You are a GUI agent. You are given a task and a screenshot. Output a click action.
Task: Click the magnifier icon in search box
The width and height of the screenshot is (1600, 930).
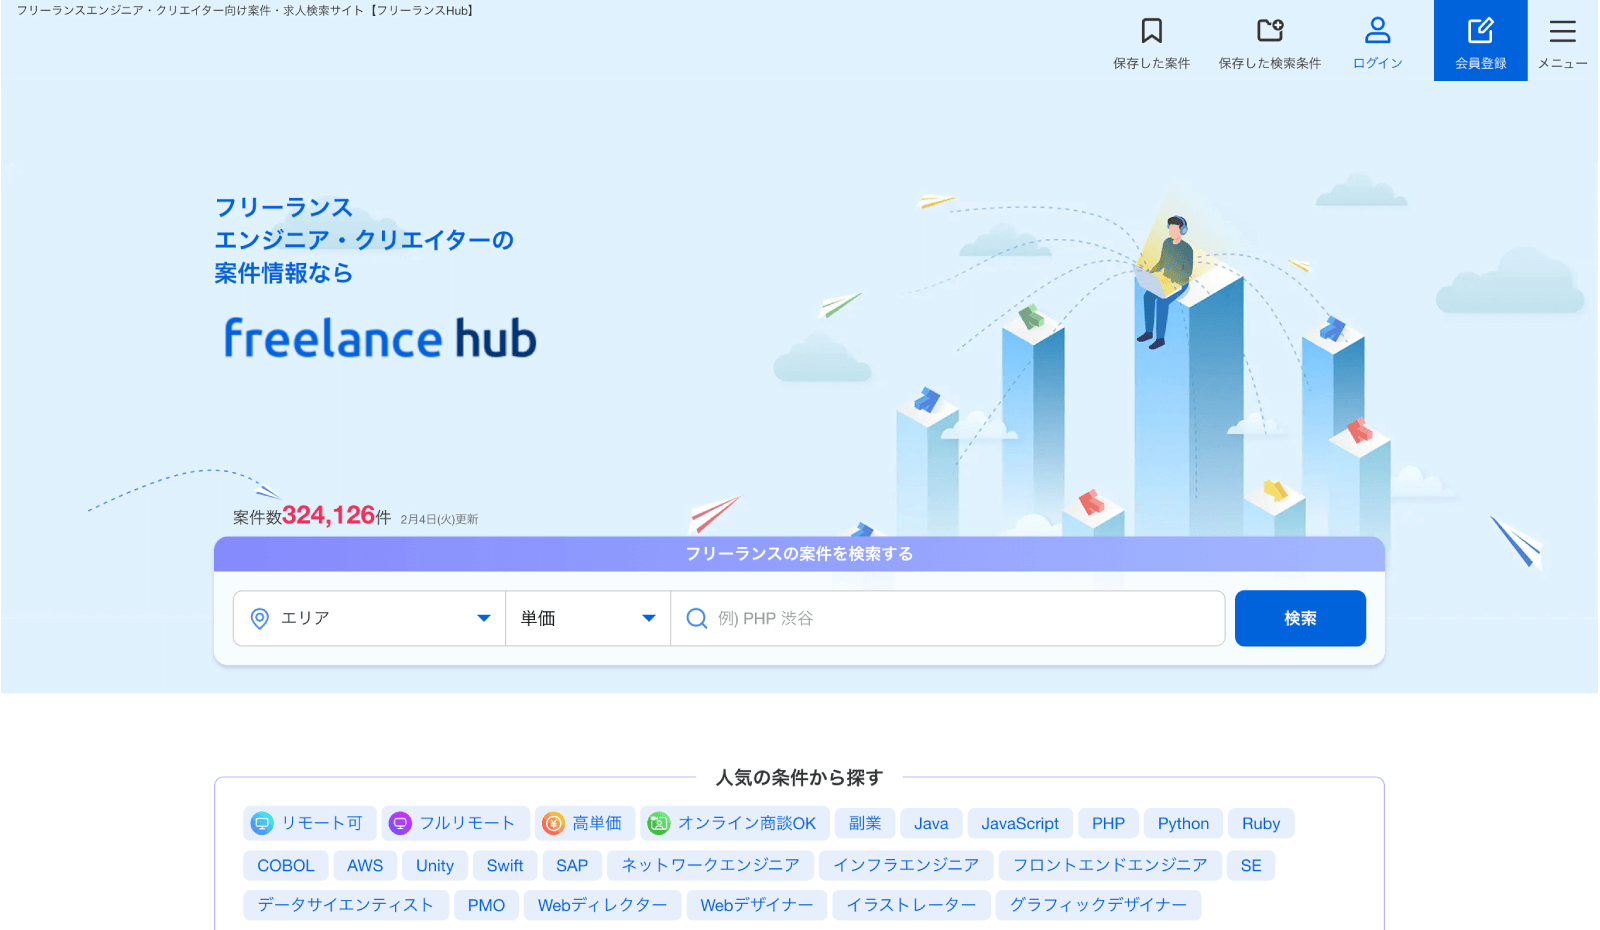click(x=697, y=619)
